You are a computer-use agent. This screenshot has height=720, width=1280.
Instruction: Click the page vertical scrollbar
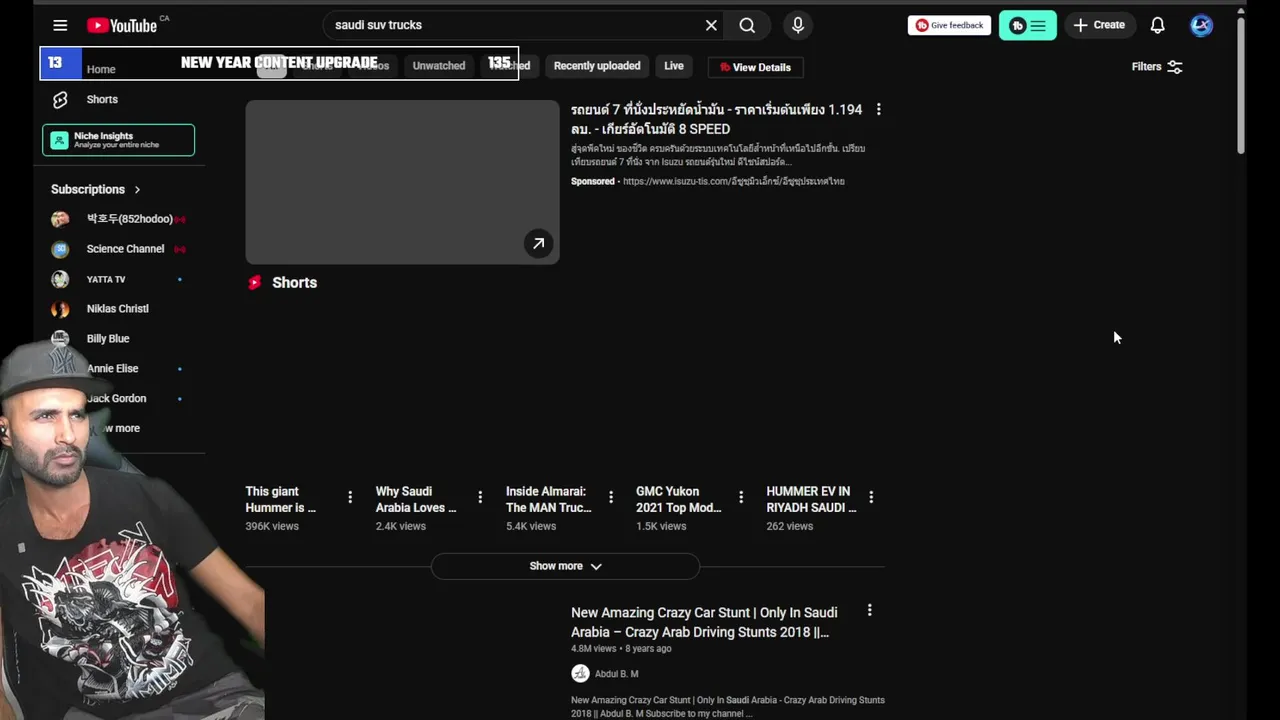pyautogui.click(x=1241, y=85)
